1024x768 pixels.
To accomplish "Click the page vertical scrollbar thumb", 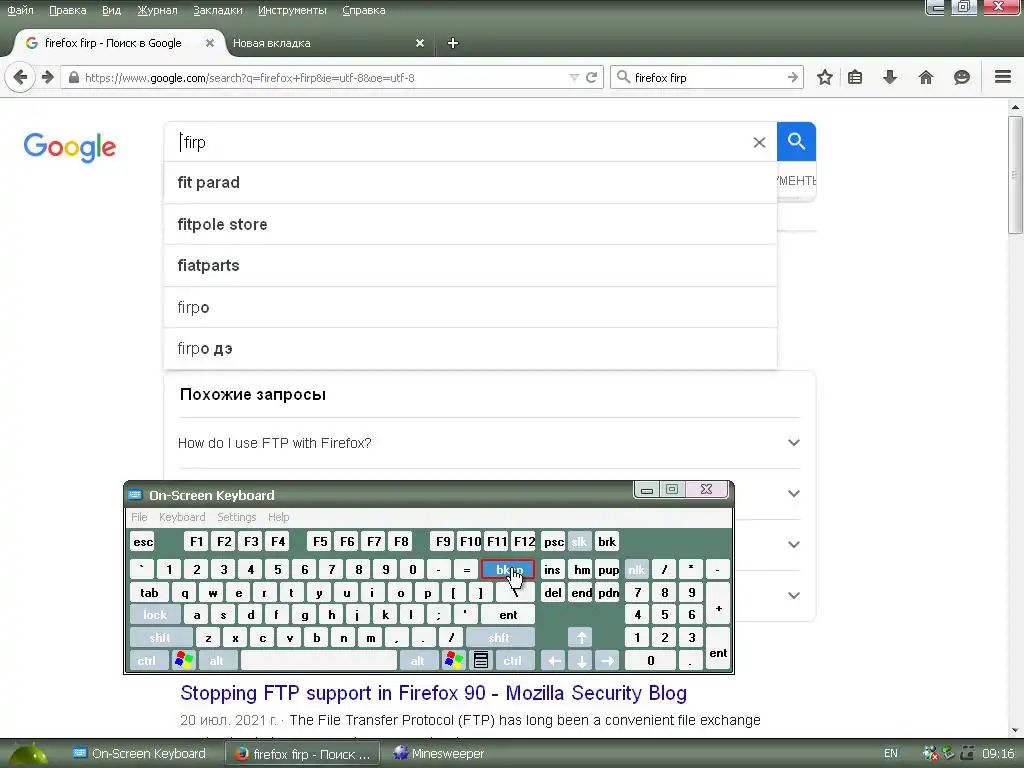I will coord(1015,174).
